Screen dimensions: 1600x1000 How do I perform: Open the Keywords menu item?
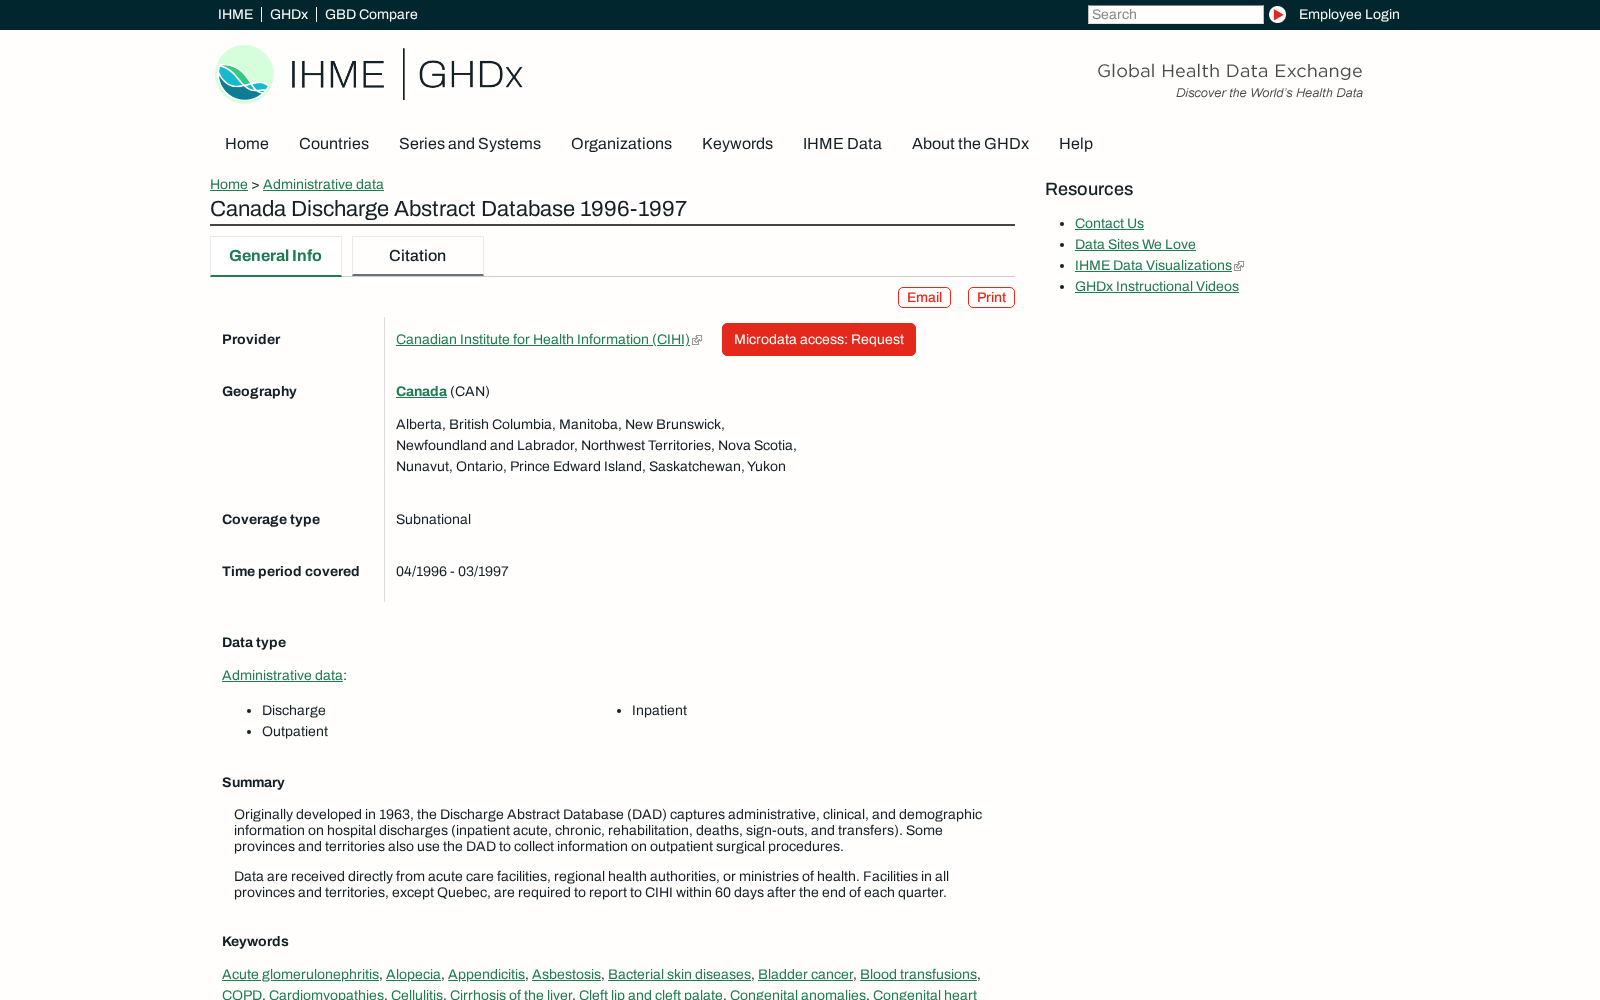[x=737, y=144]
